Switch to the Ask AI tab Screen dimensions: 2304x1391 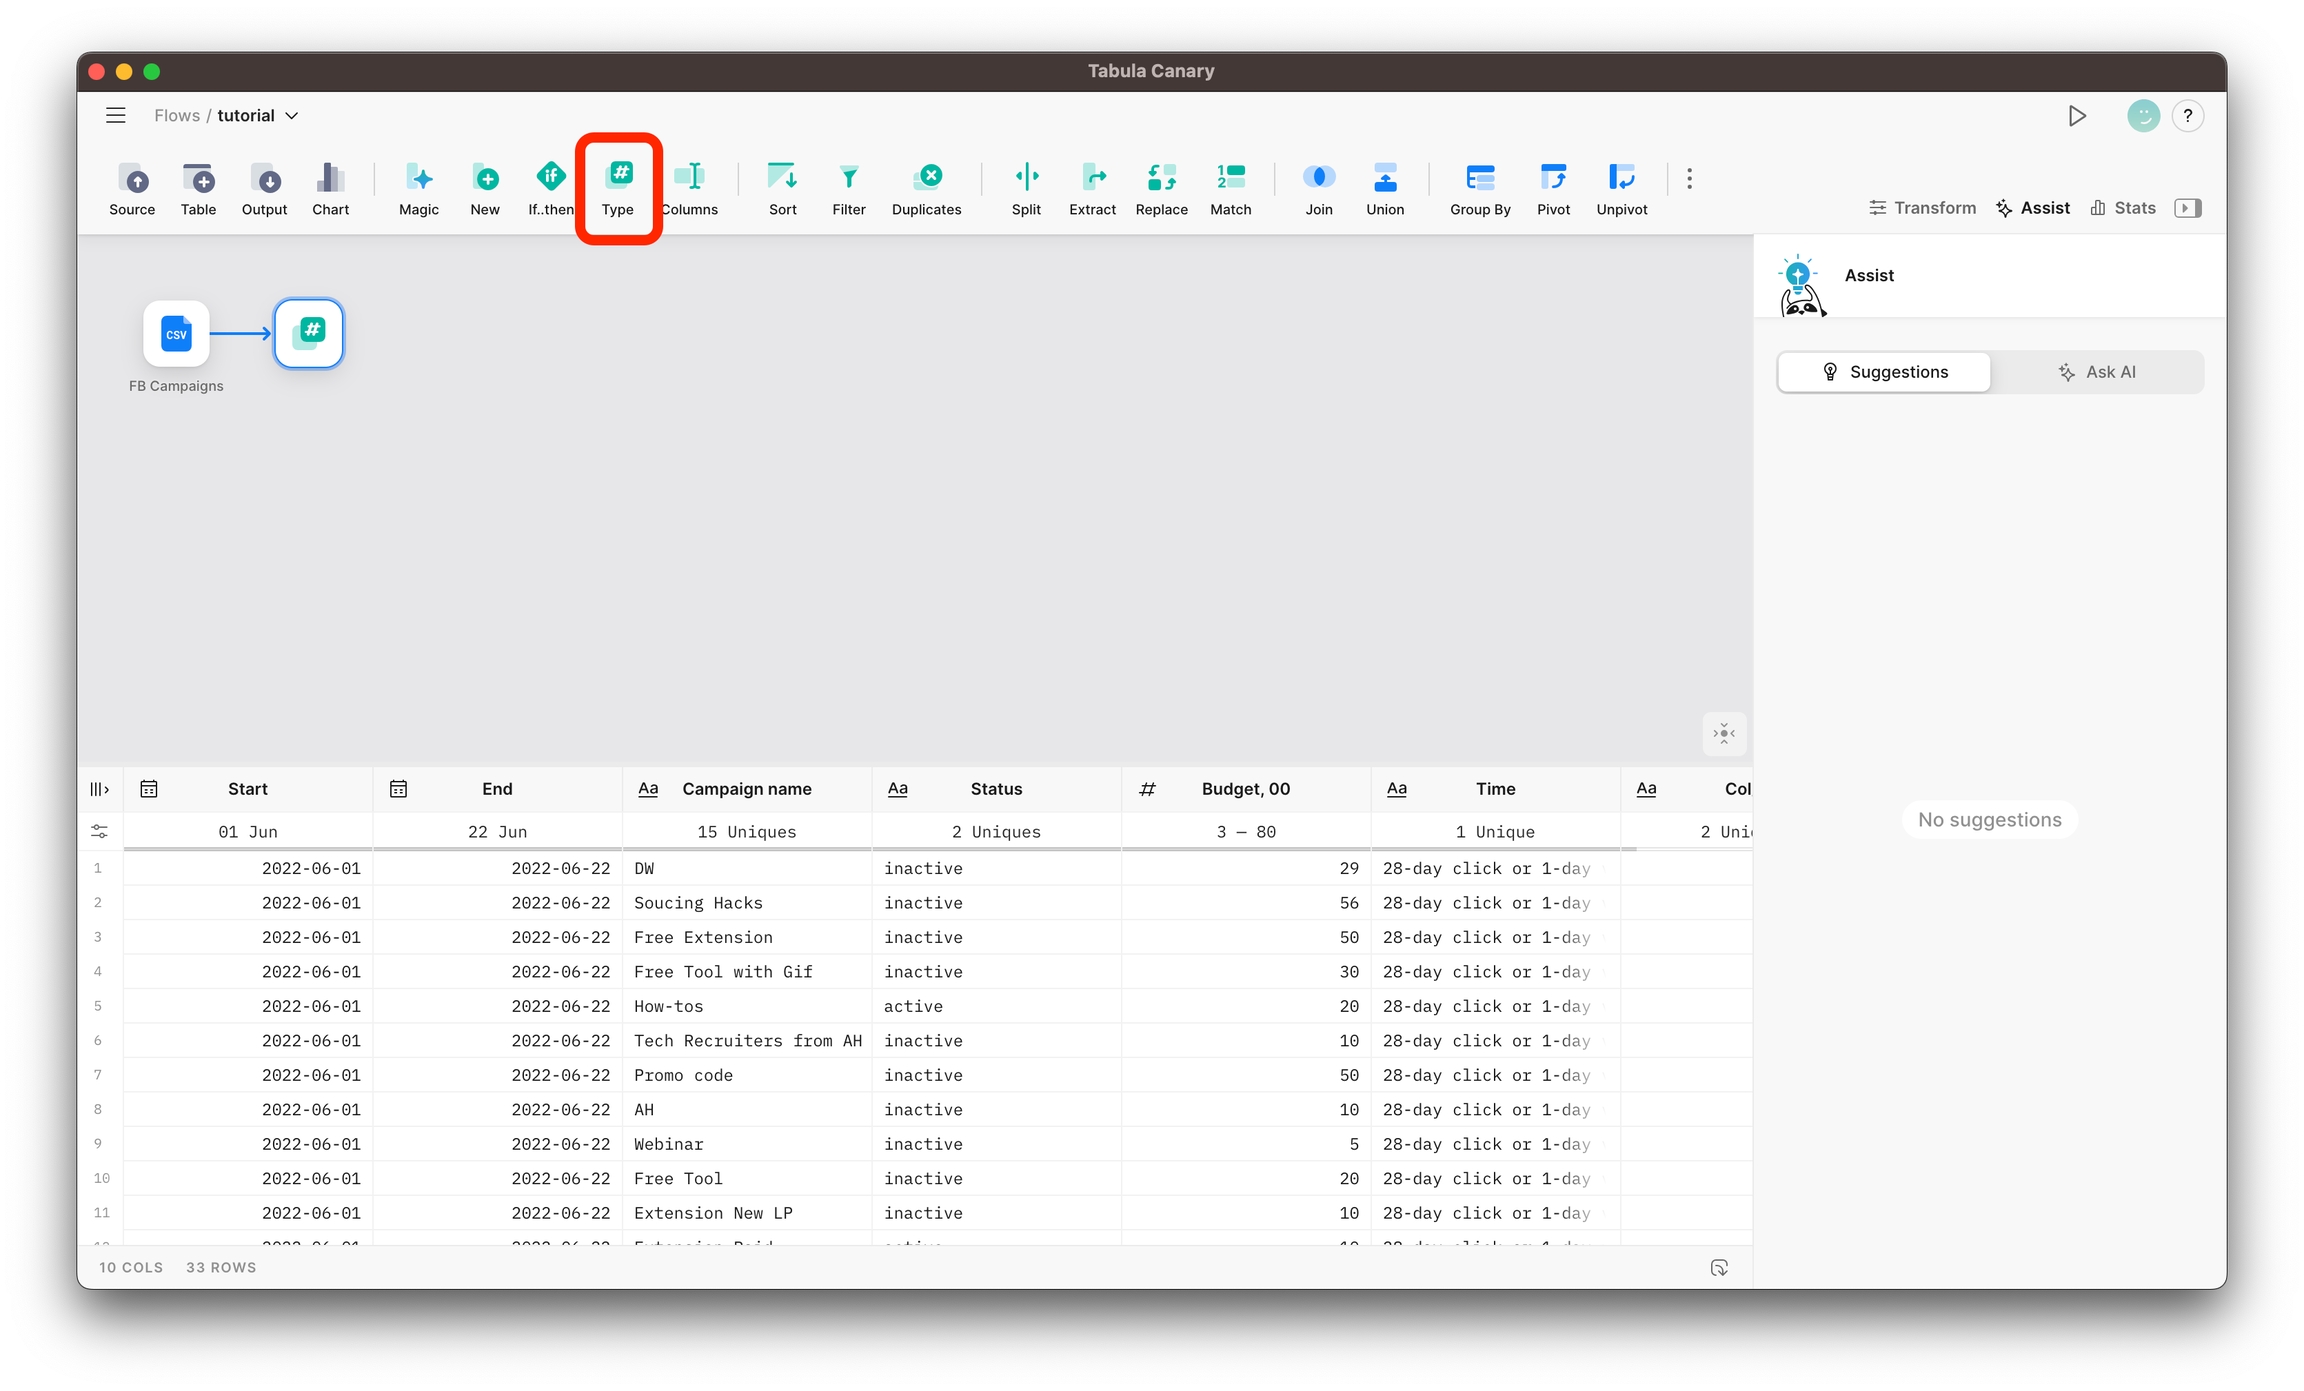click(2097, 372)
